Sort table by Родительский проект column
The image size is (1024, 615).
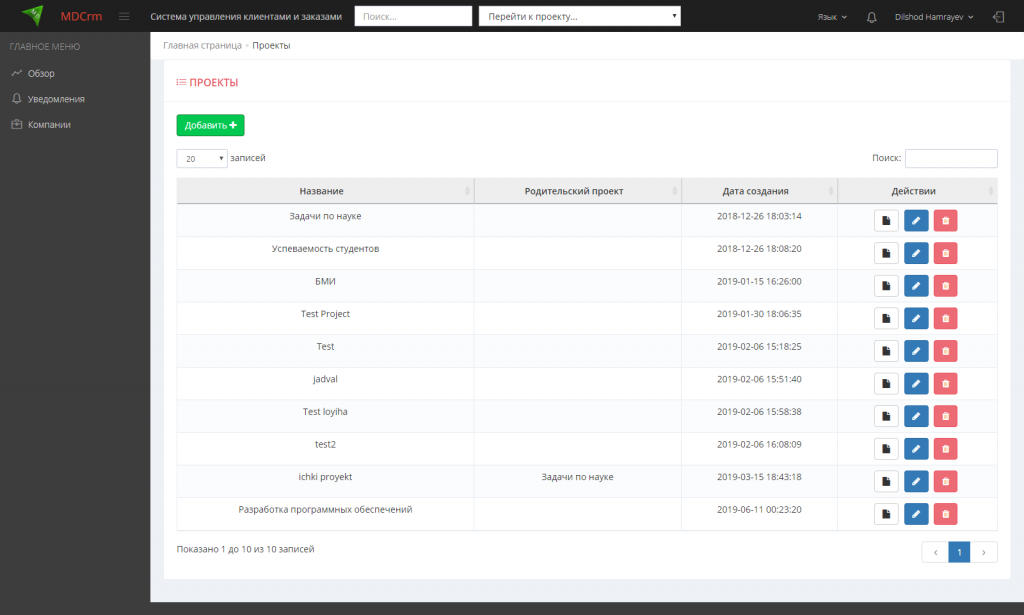coord(577,191)
